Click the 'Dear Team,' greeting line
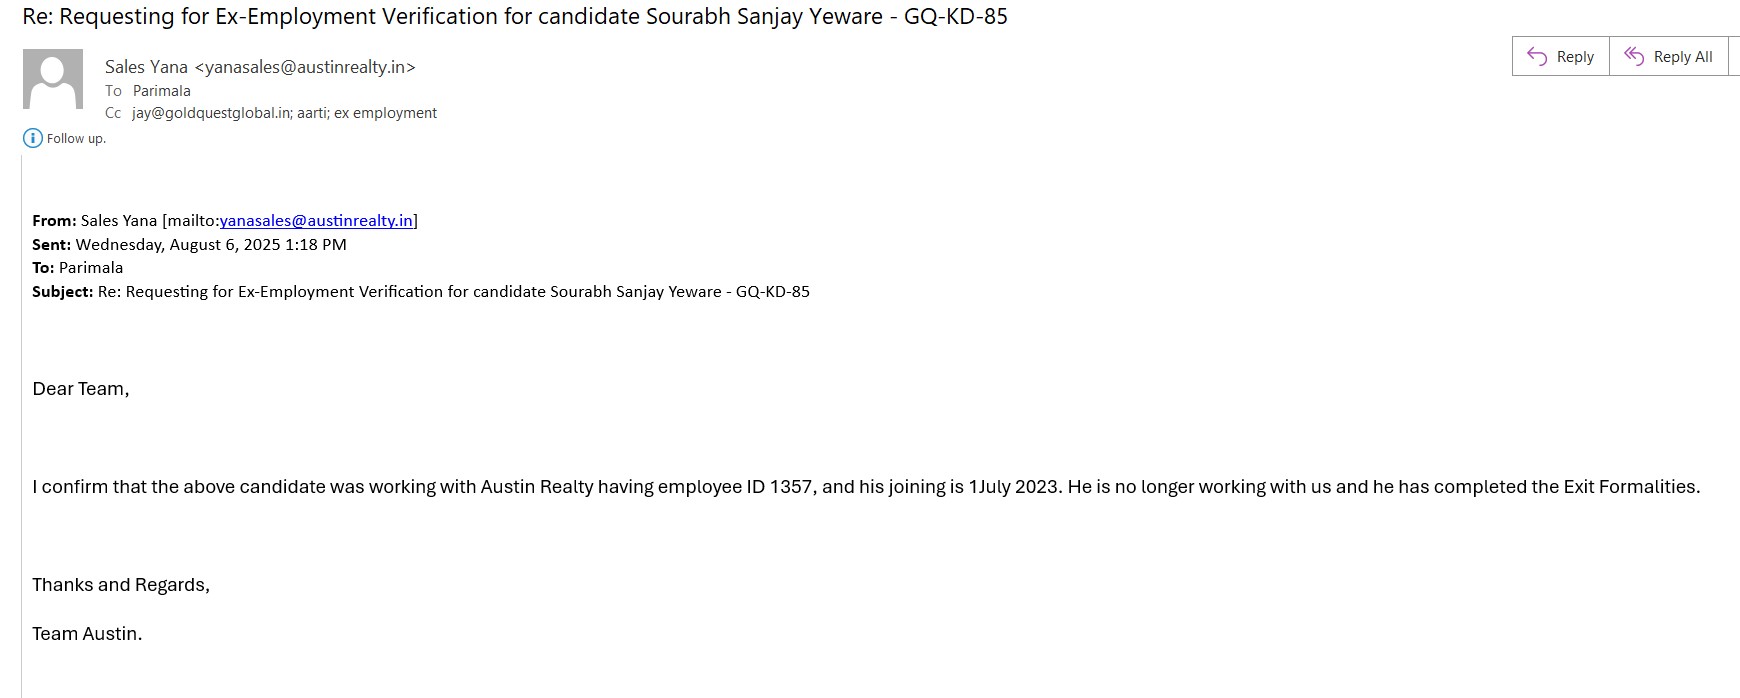Viewport: 1740px width, 698px height. (x=81, y=389)
